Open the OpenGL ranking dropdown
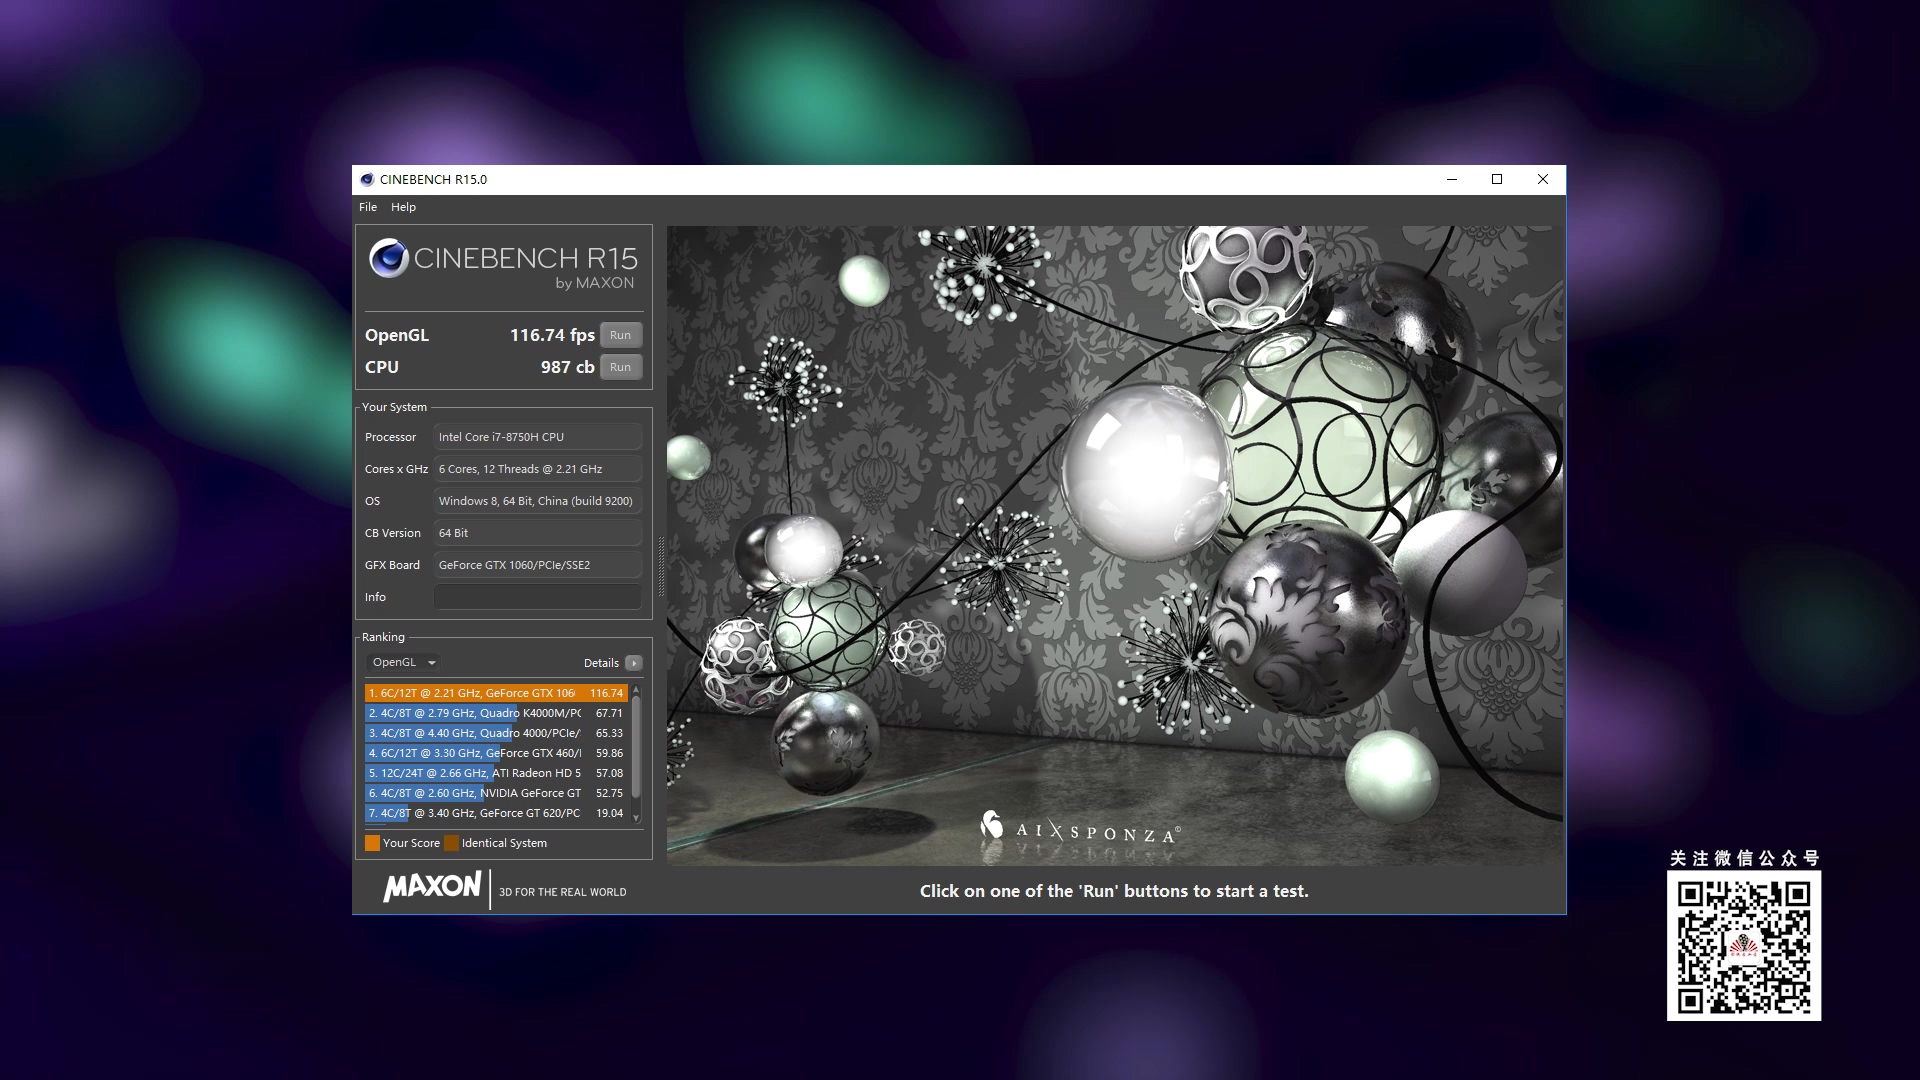 coord(404,663)
